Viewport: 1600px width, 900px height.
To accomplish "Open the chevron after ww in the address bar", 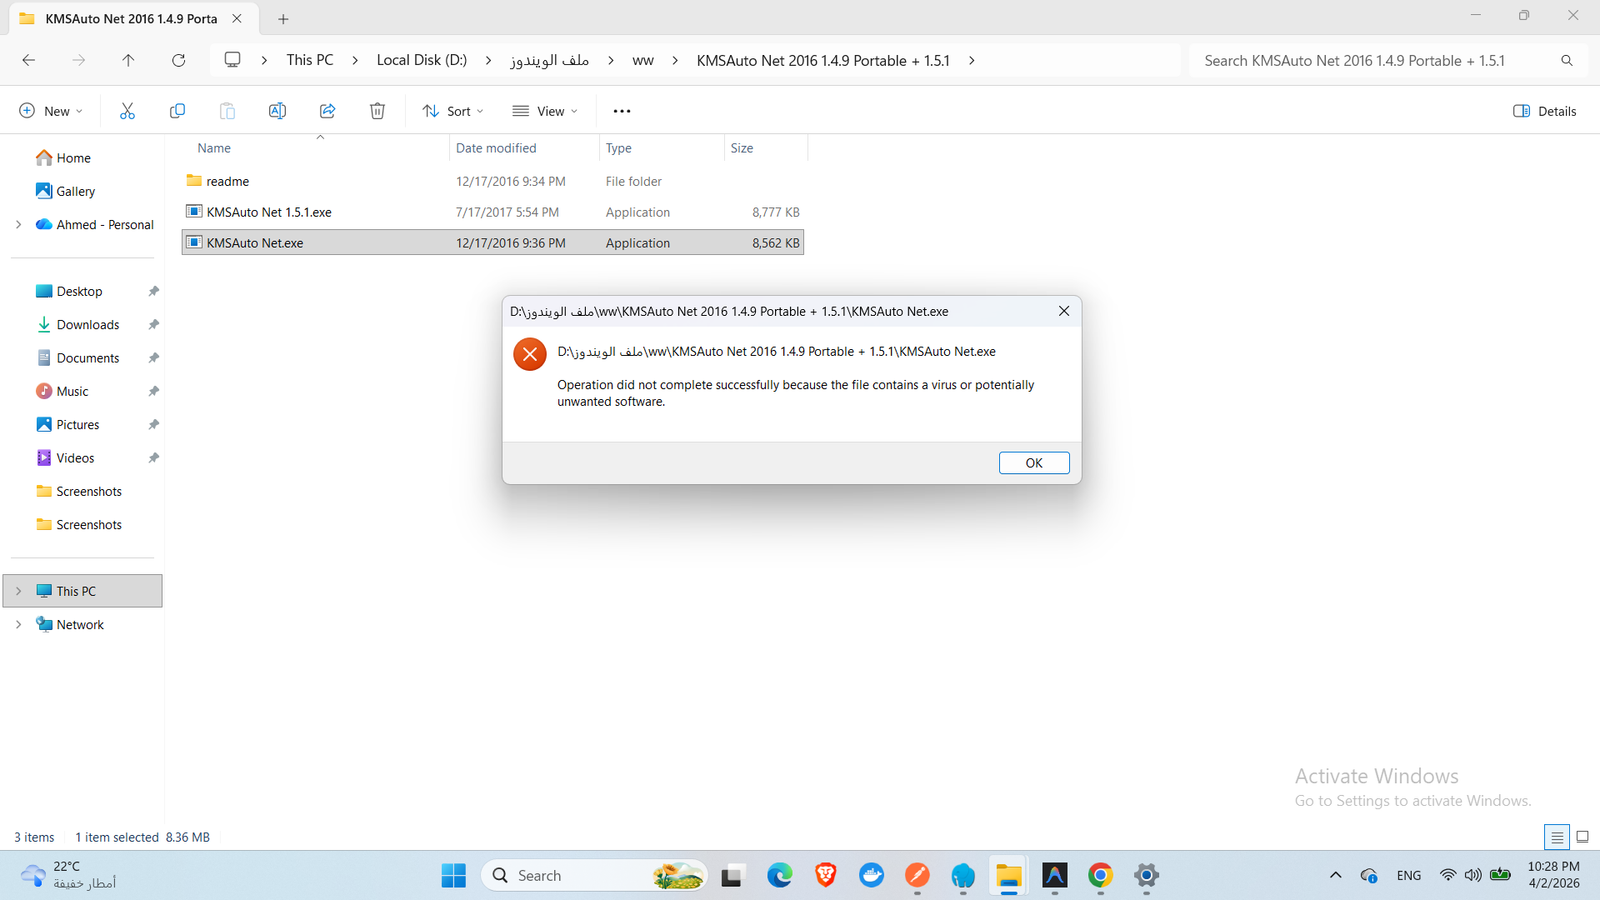I will [675, 60].
